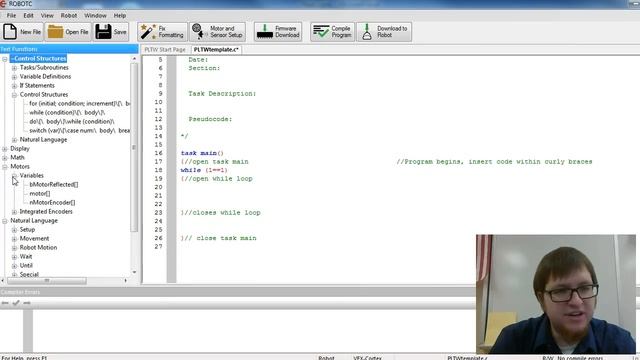Open the Edit menu
The height and width of the screenshot is (360, 640).
[29, 16]
